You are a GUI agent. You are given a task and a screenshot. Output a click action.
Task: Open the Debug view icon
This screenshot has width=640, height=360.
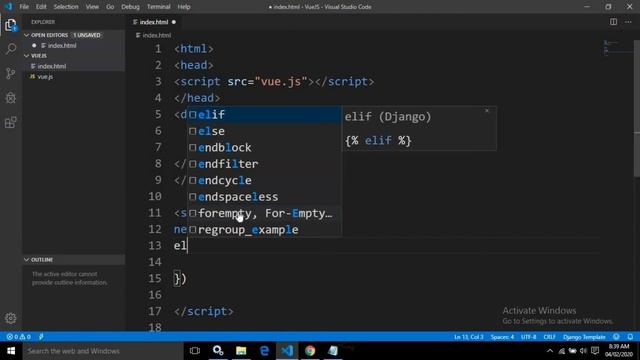(11, 98)
